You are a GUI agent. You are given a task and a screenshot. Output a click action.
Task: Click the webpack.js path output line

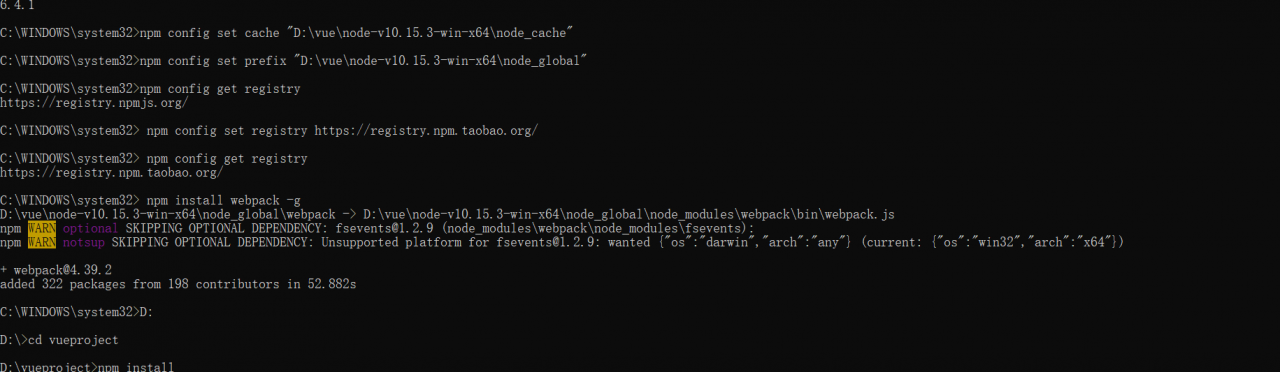point(447,215)
